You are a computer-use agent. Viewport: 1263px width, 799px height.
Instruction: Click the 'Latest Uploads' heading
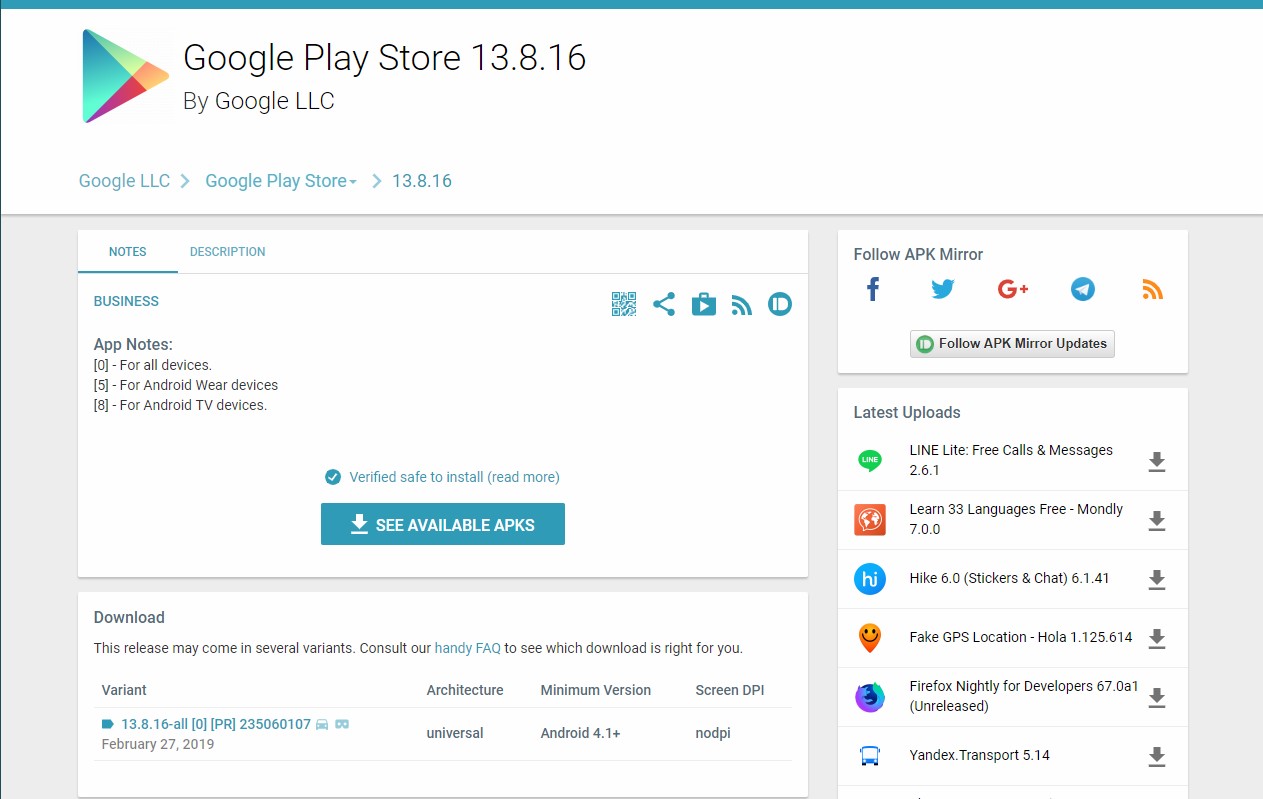coord(906,412)
